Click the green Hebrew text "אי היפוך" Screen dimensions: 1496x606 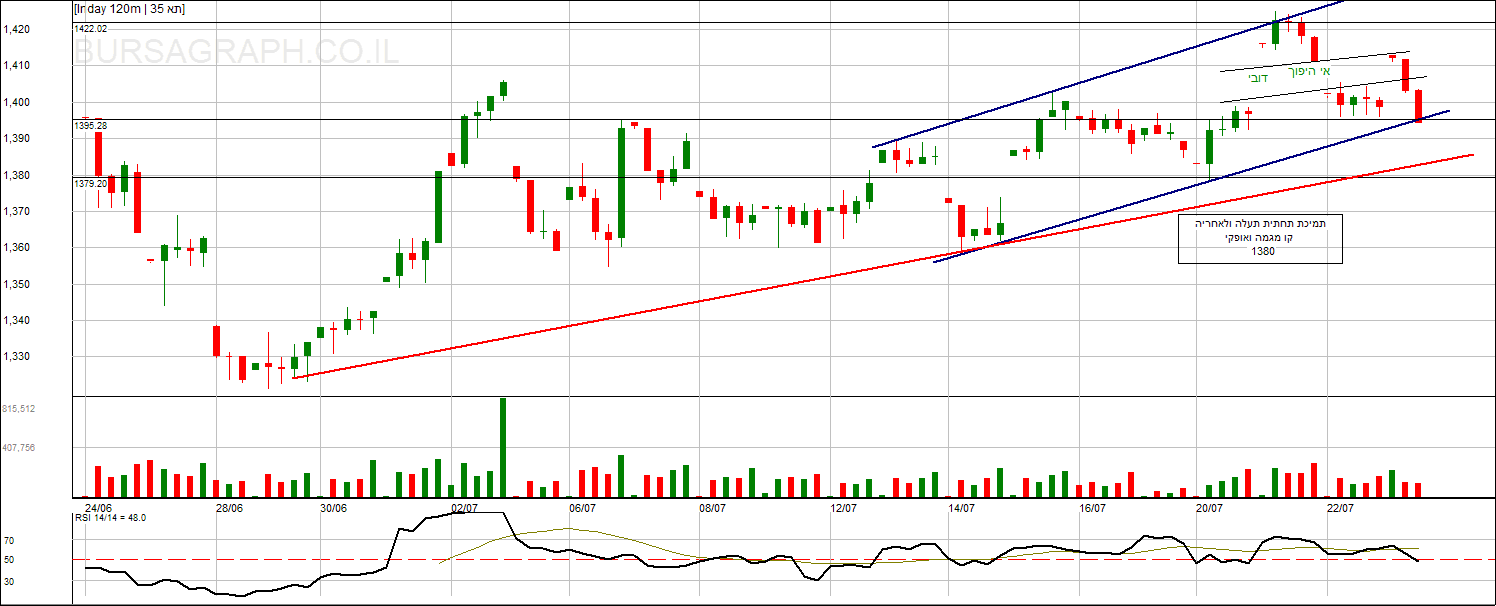(1311, 72)
